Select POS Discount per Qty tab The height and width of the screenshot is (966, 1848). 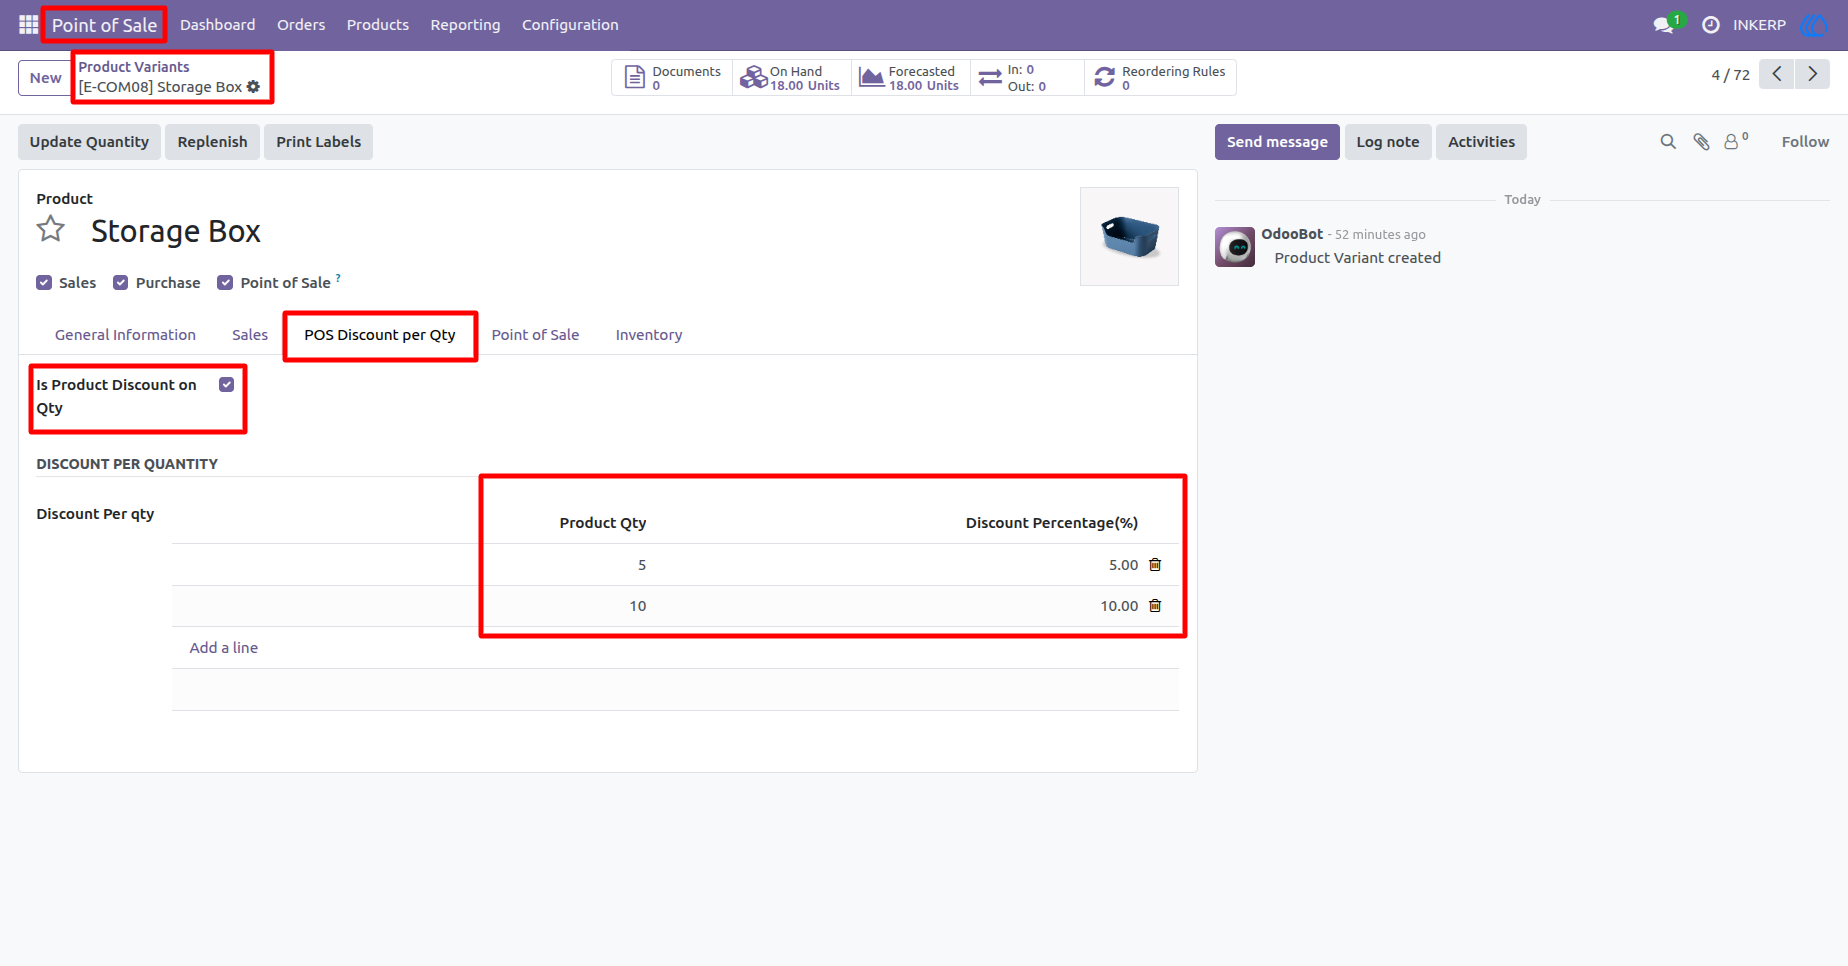click(x=380, y=335)
